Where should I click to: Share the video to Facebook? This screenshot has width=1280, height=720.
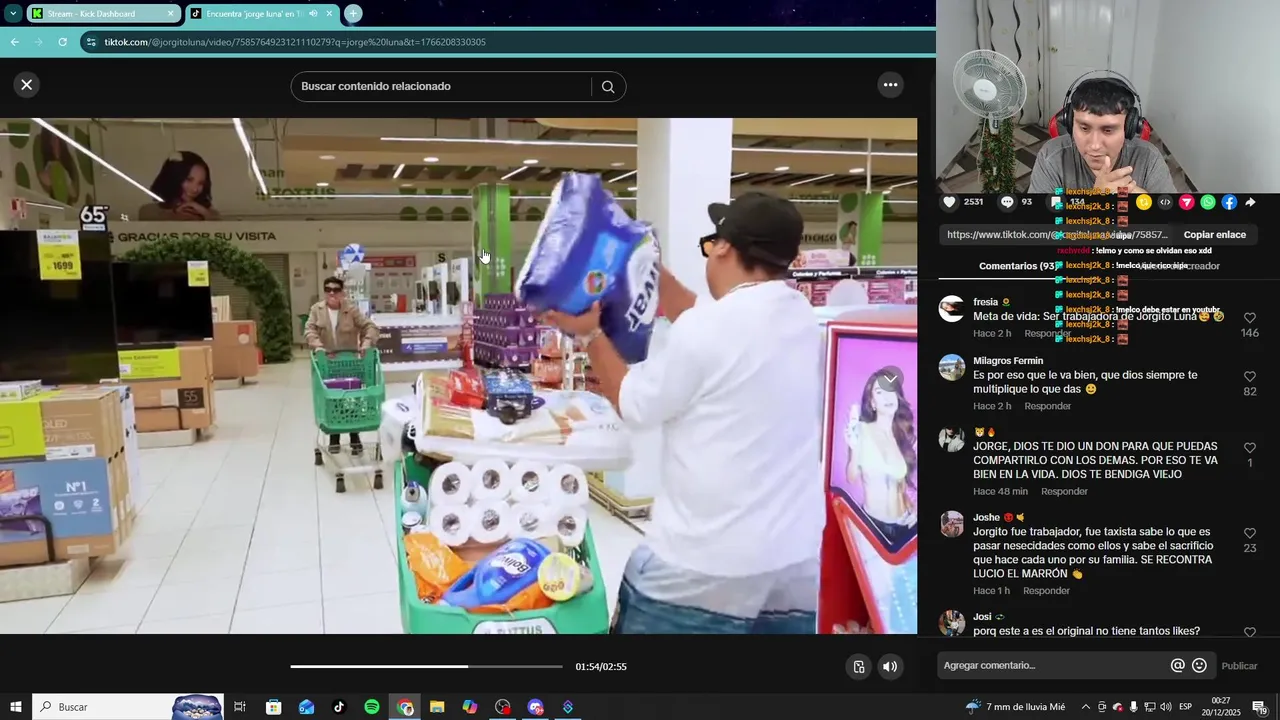click(1229, 202)
